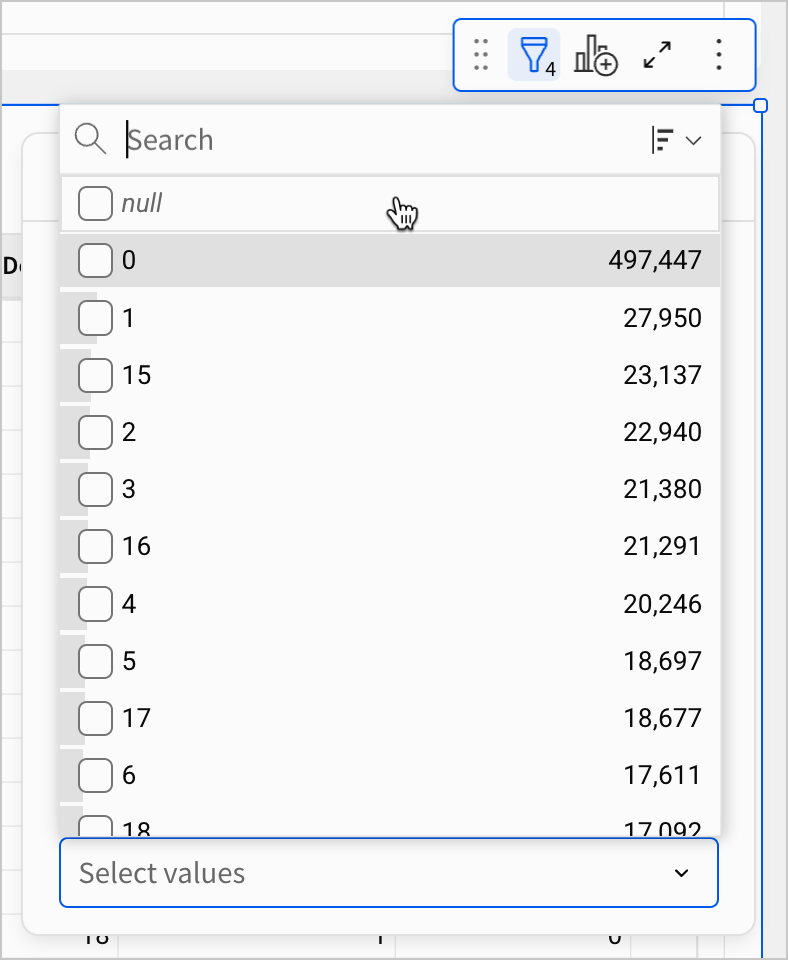Toggle the checkbox beside value 17
The width and height of the screenshot is (788, 960).
95,718
